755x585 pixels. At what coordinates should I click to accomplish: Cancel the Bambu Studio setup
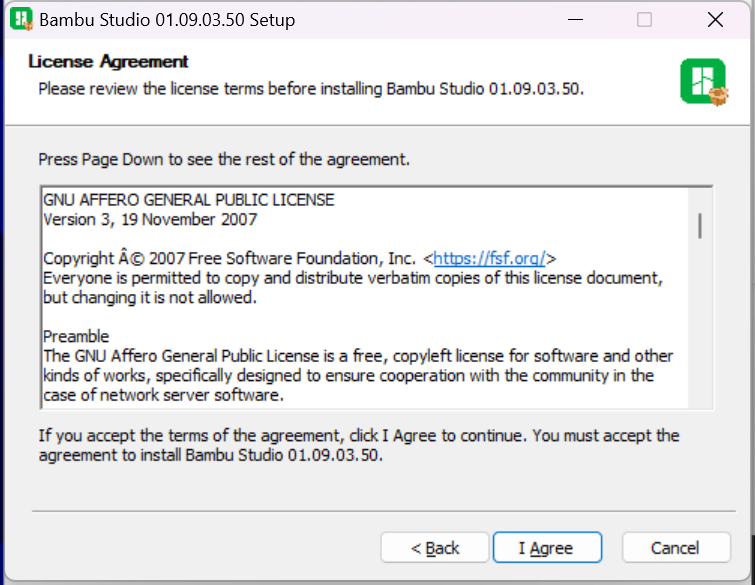[676, 547]
